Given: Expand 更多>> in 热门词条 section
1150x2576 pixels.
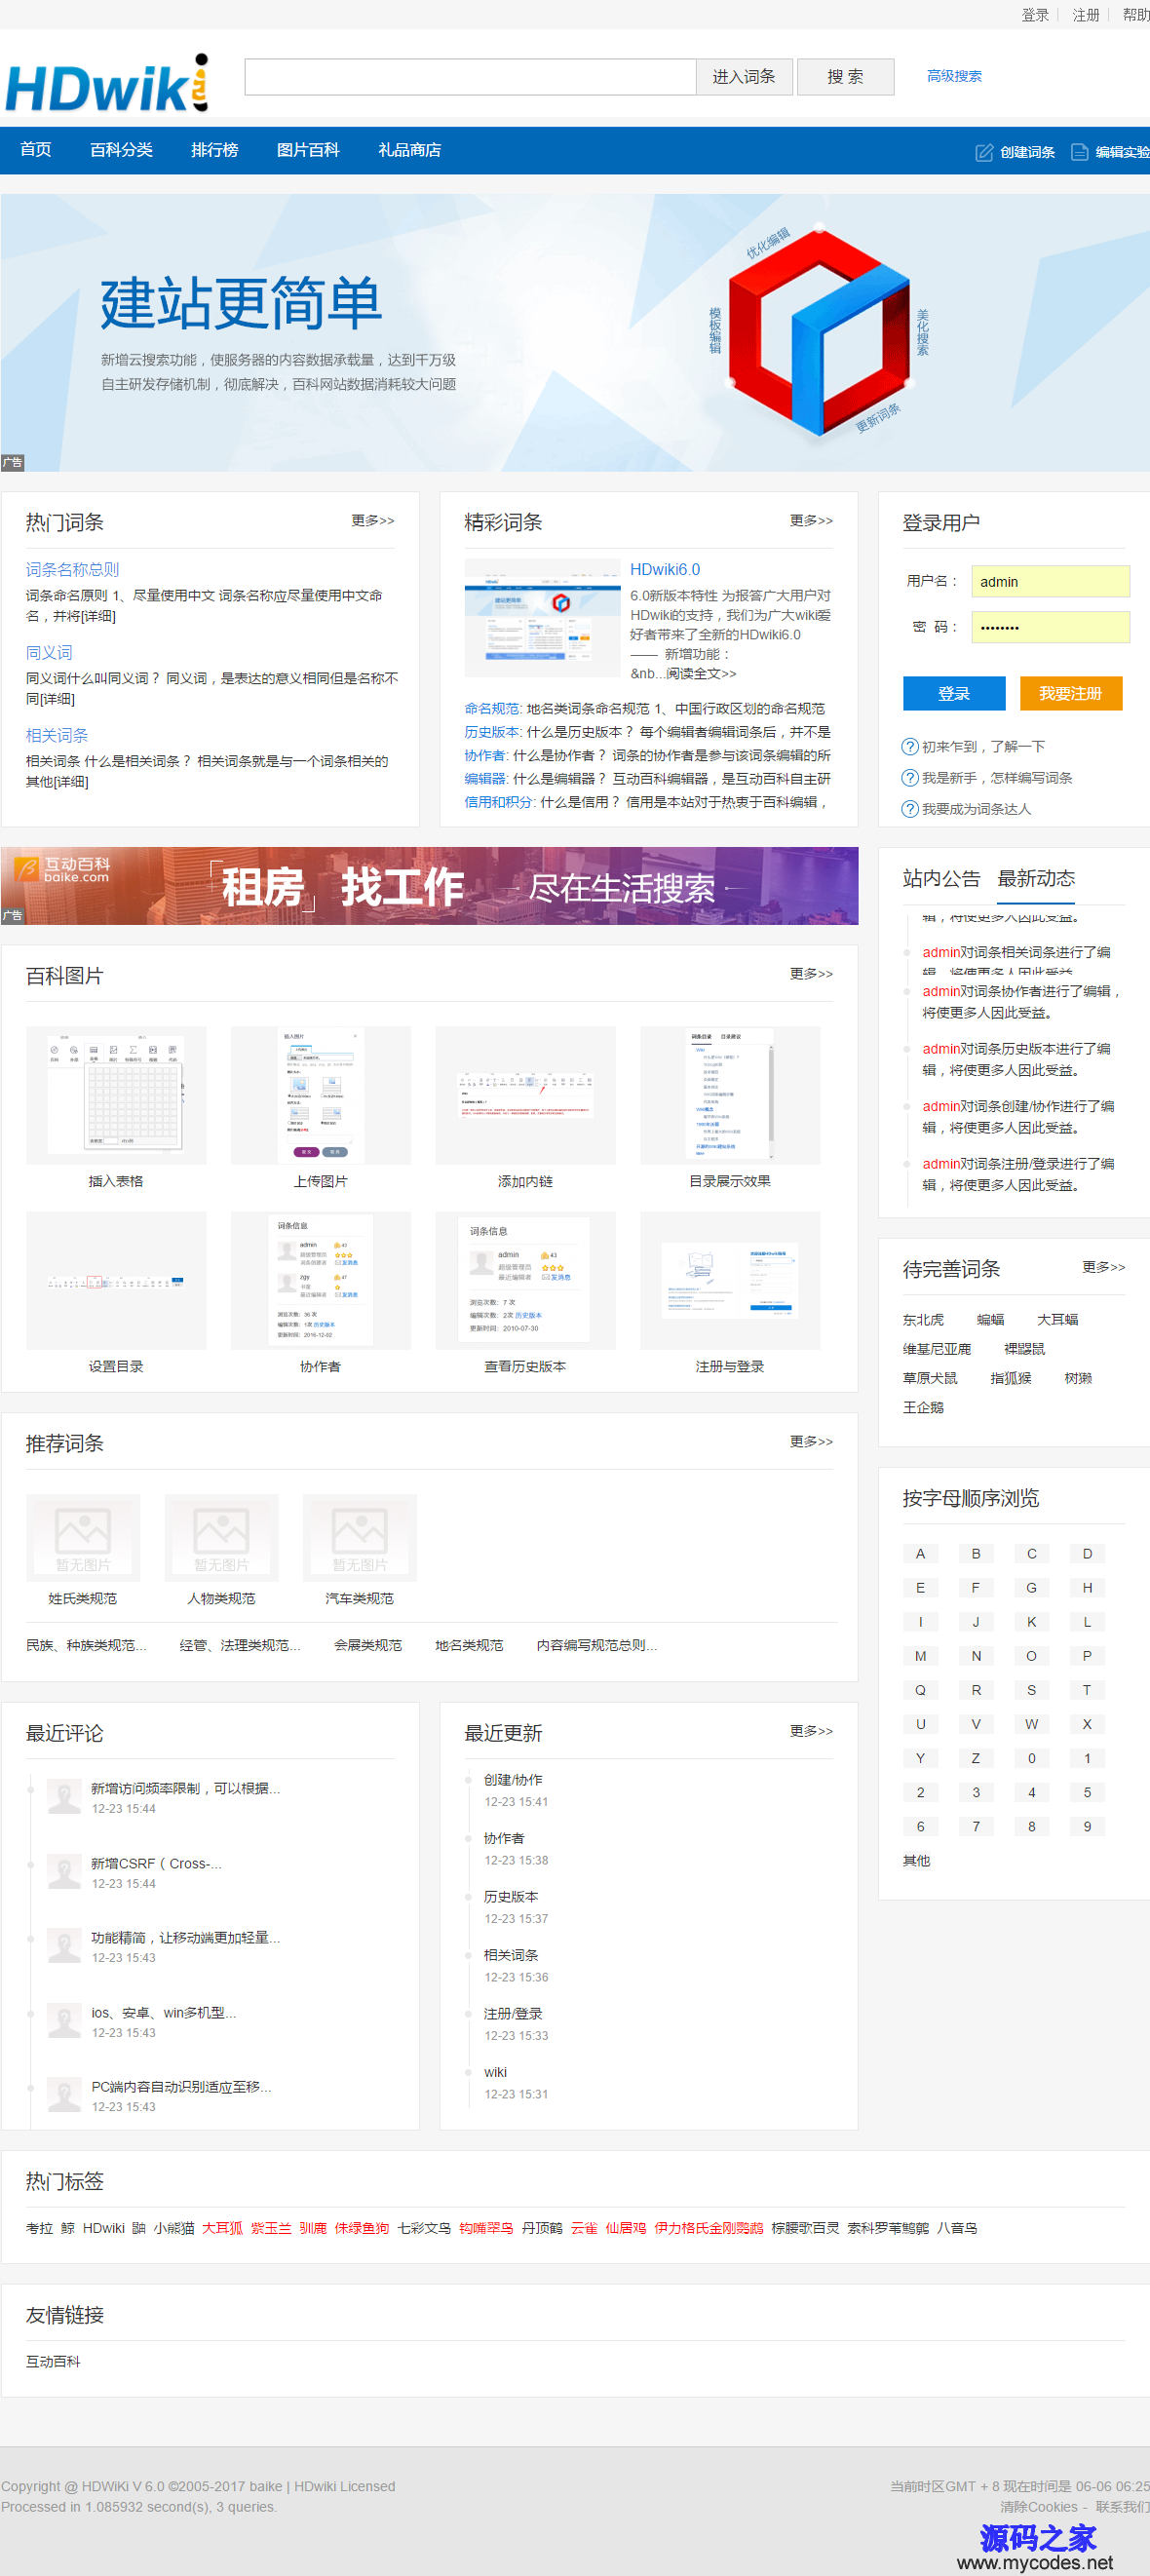Looking at the screenshot, I should click(x=373, y=521).
